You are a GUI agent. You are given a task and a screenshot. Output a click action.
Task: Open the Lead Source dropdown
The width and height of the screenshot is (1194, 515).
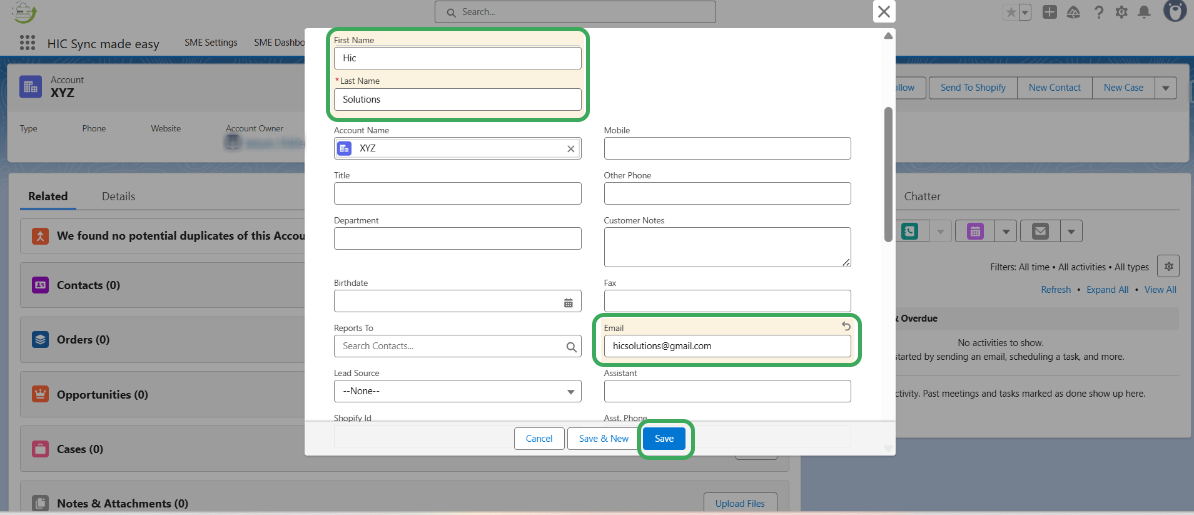(x=458, y=392)
